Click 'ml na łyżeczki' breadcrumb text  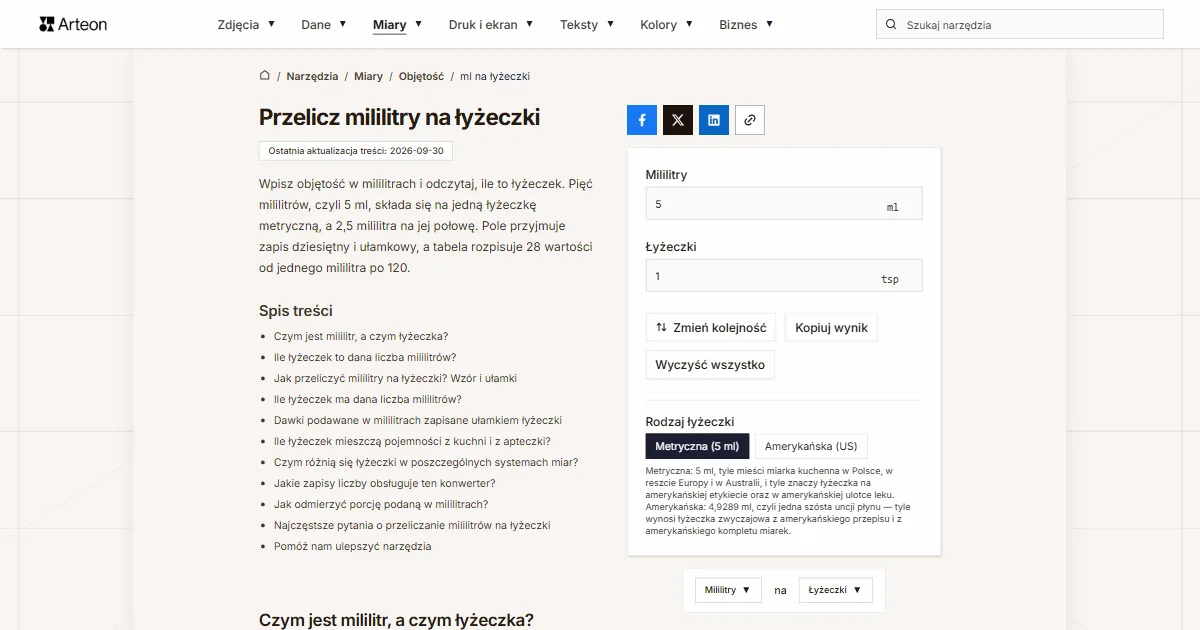click(495, 76)
